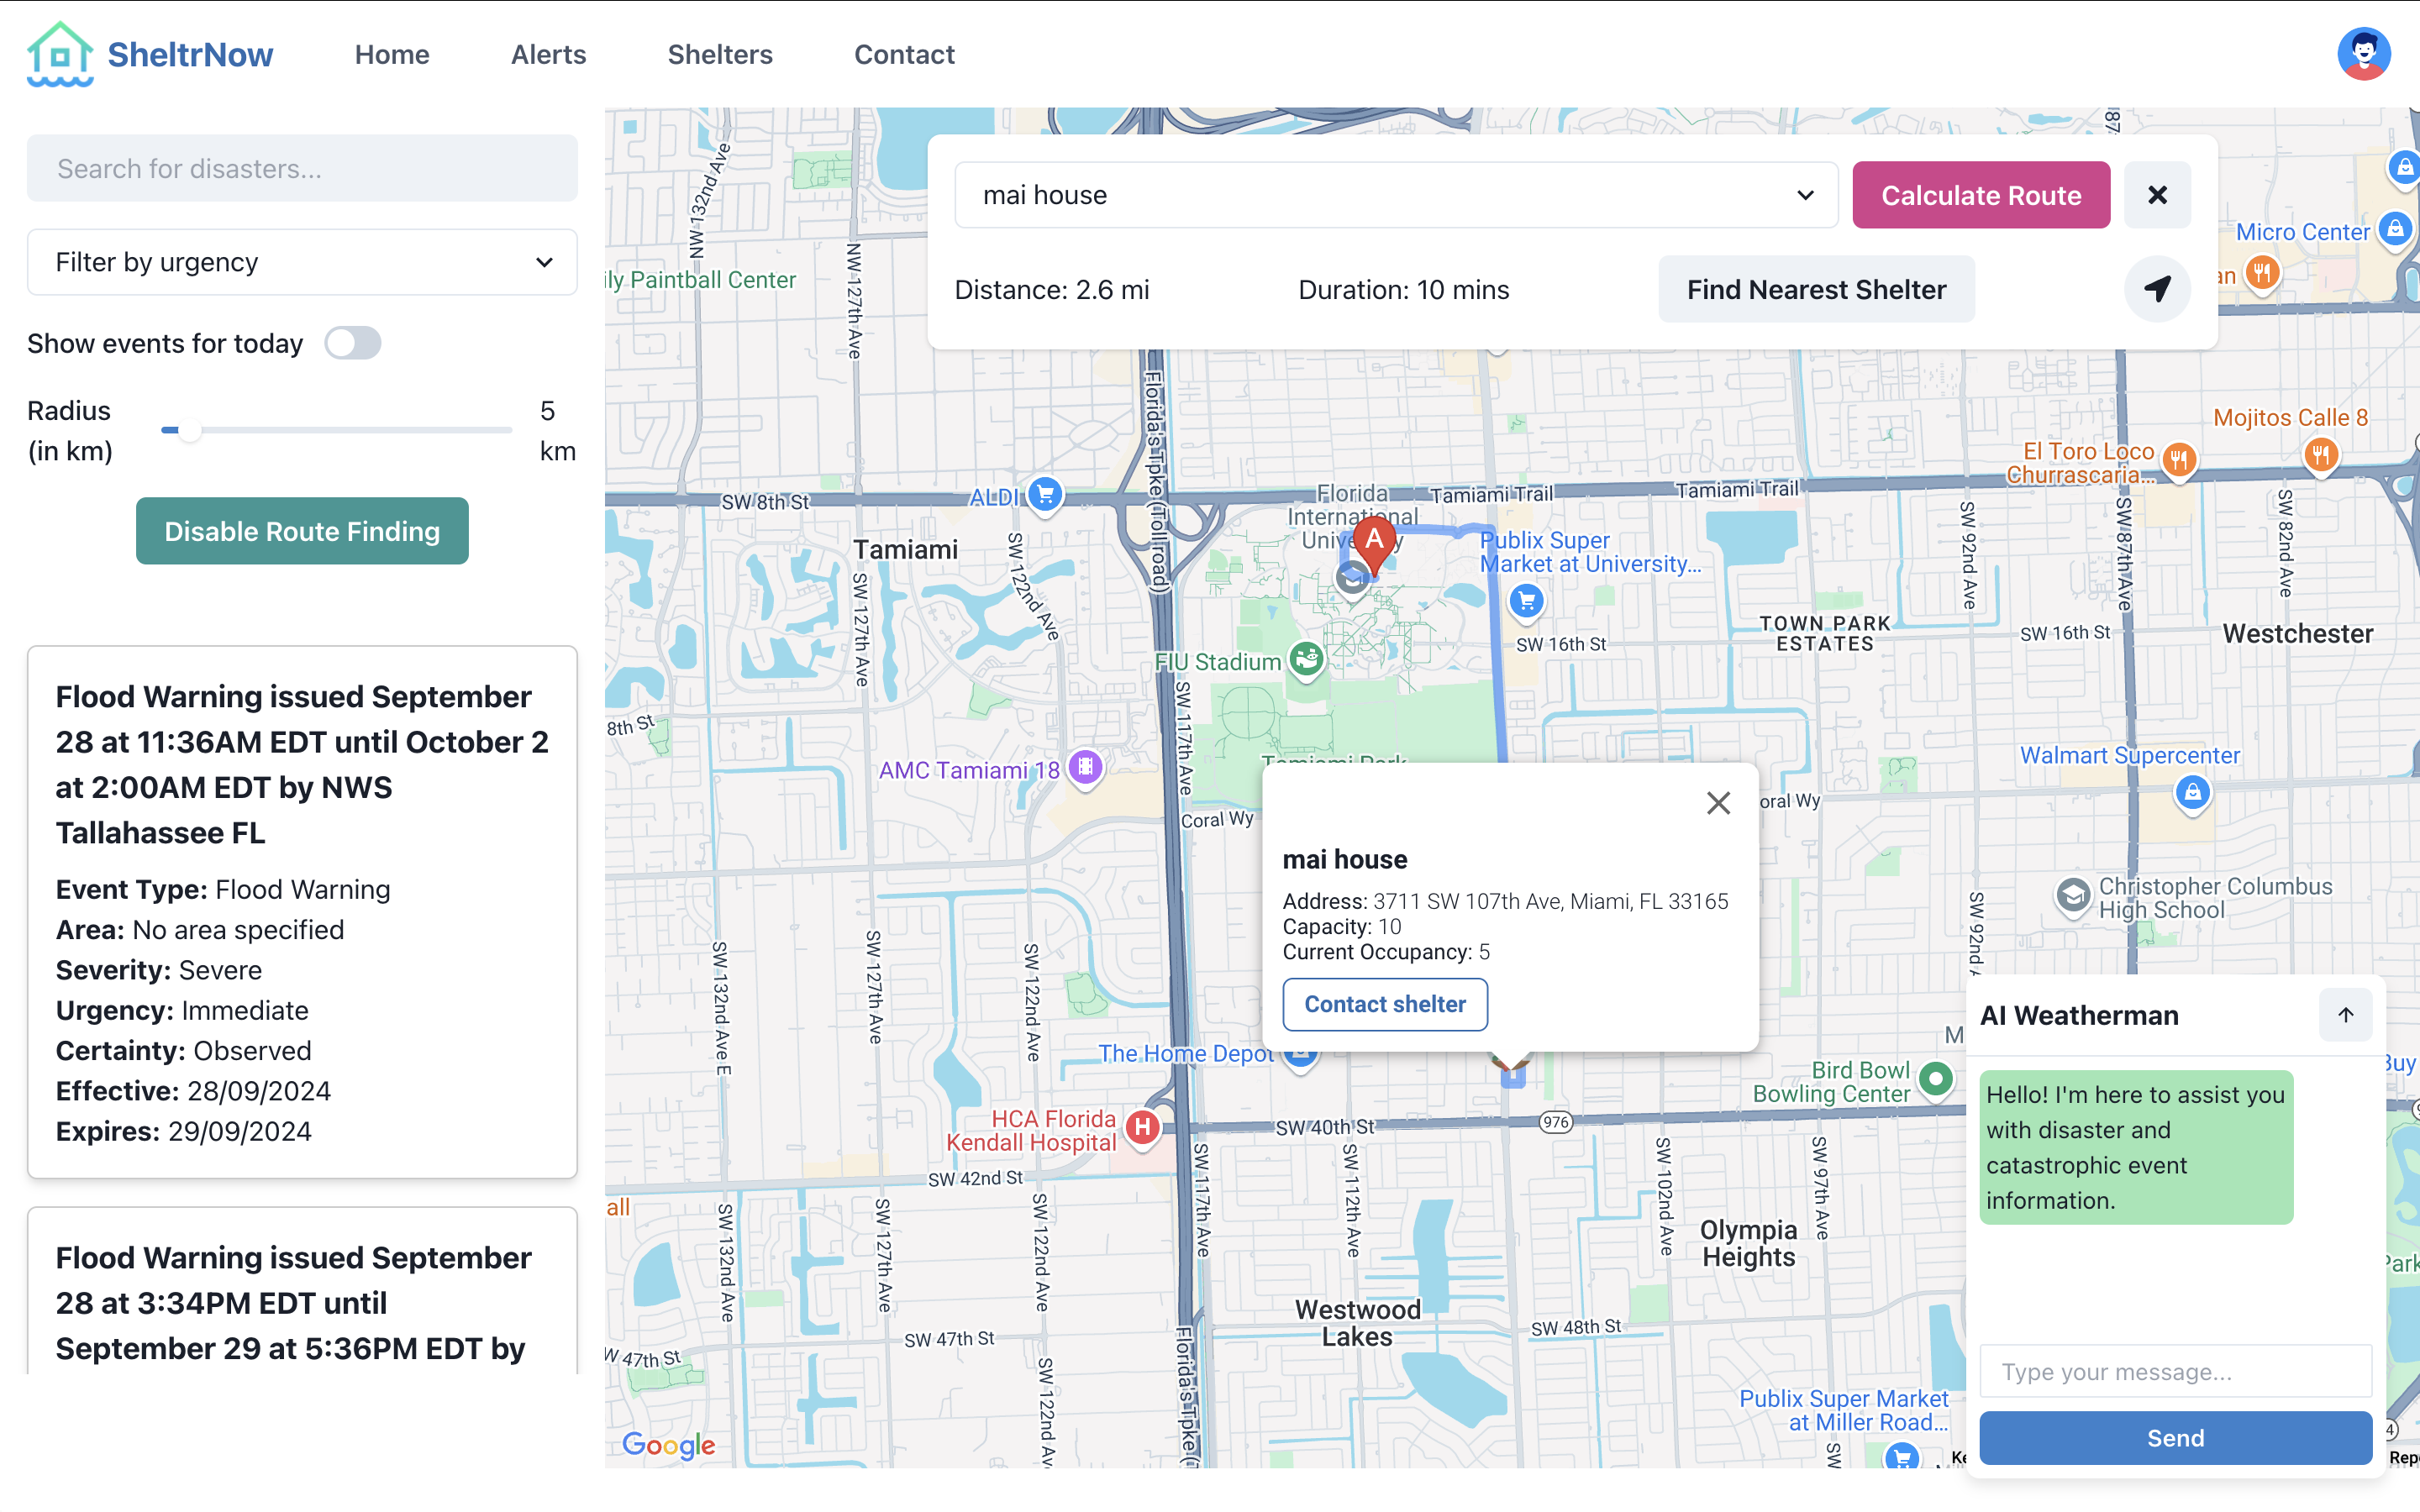Open the Filter by urgency dropdown
The height and width of the screenshot is (1512, 2420).
click(x=302, y=262)
